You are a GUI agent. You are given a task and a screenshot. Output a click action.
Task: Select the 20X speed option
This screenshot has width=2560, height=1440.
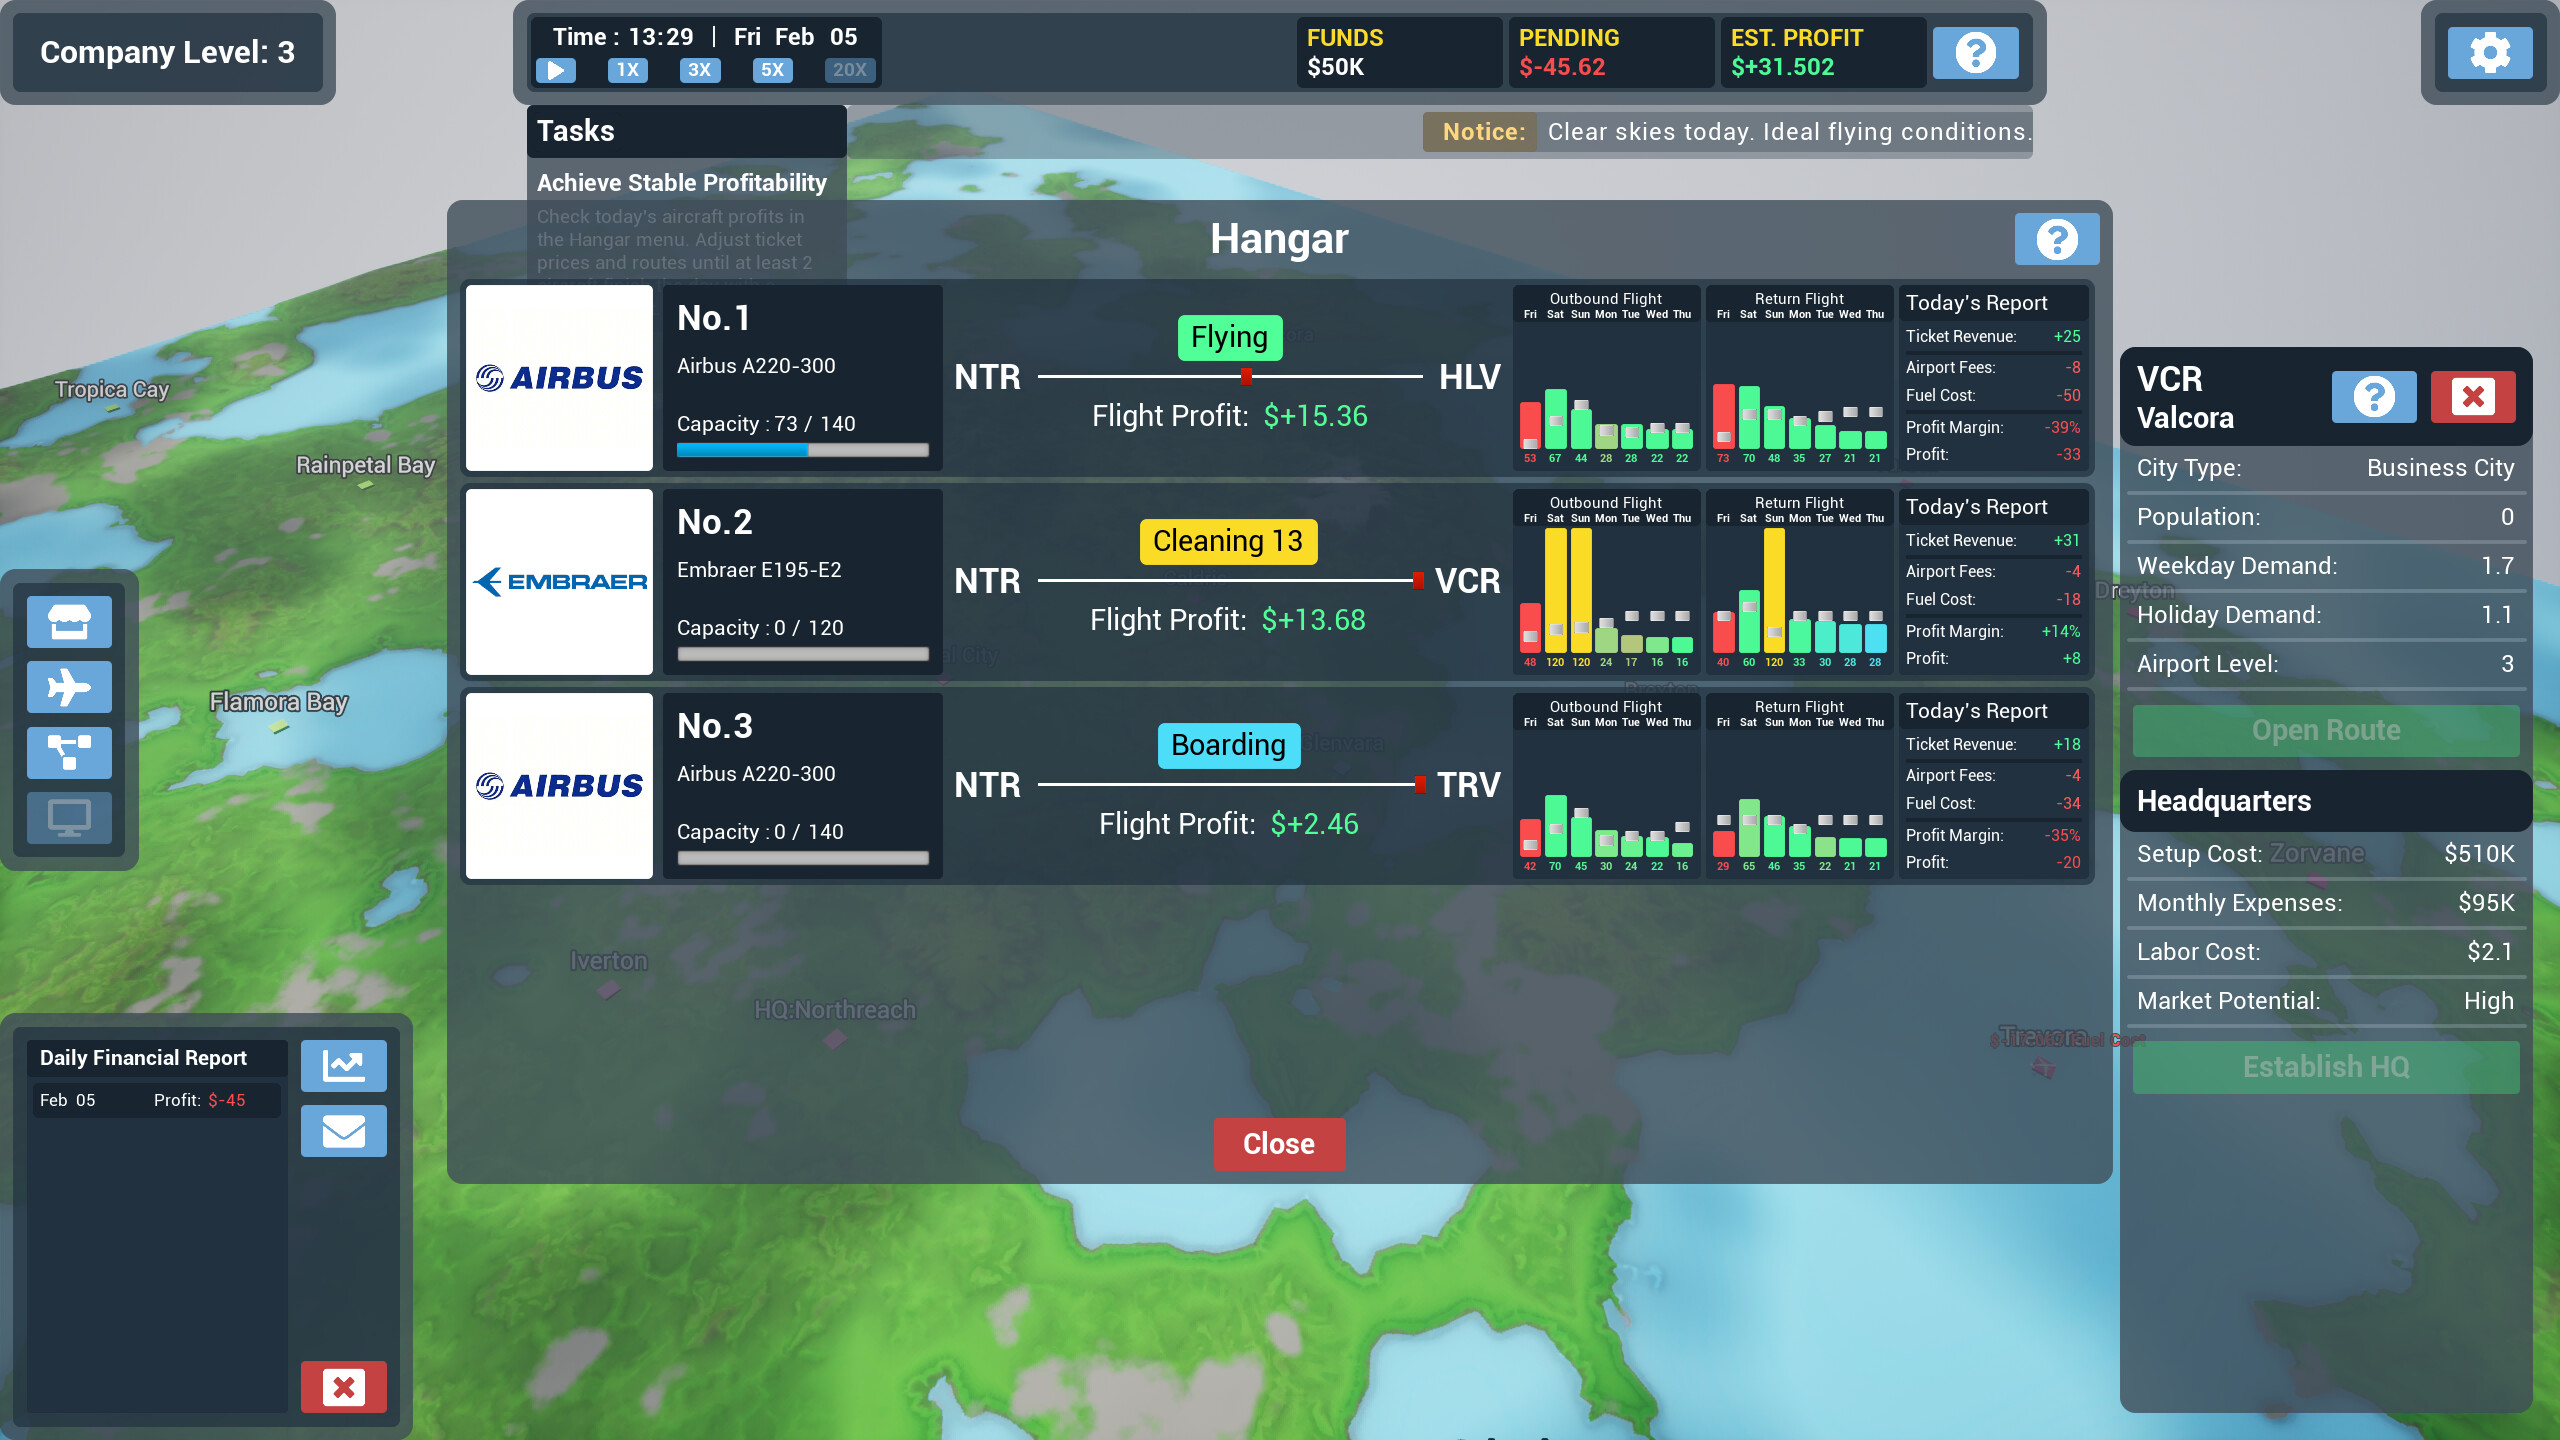pos(850,70)
